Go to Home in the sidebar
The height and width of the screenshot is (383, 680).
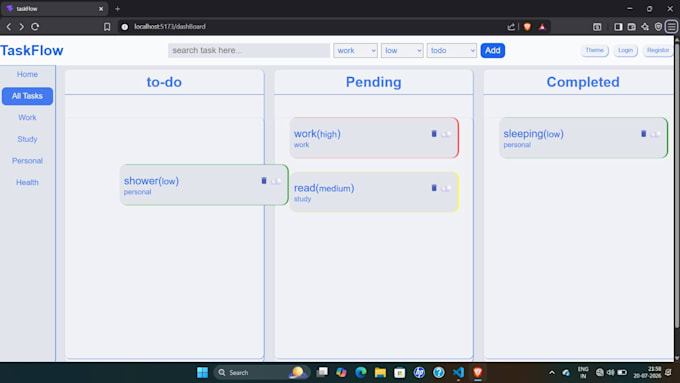[x=27, y=74]
